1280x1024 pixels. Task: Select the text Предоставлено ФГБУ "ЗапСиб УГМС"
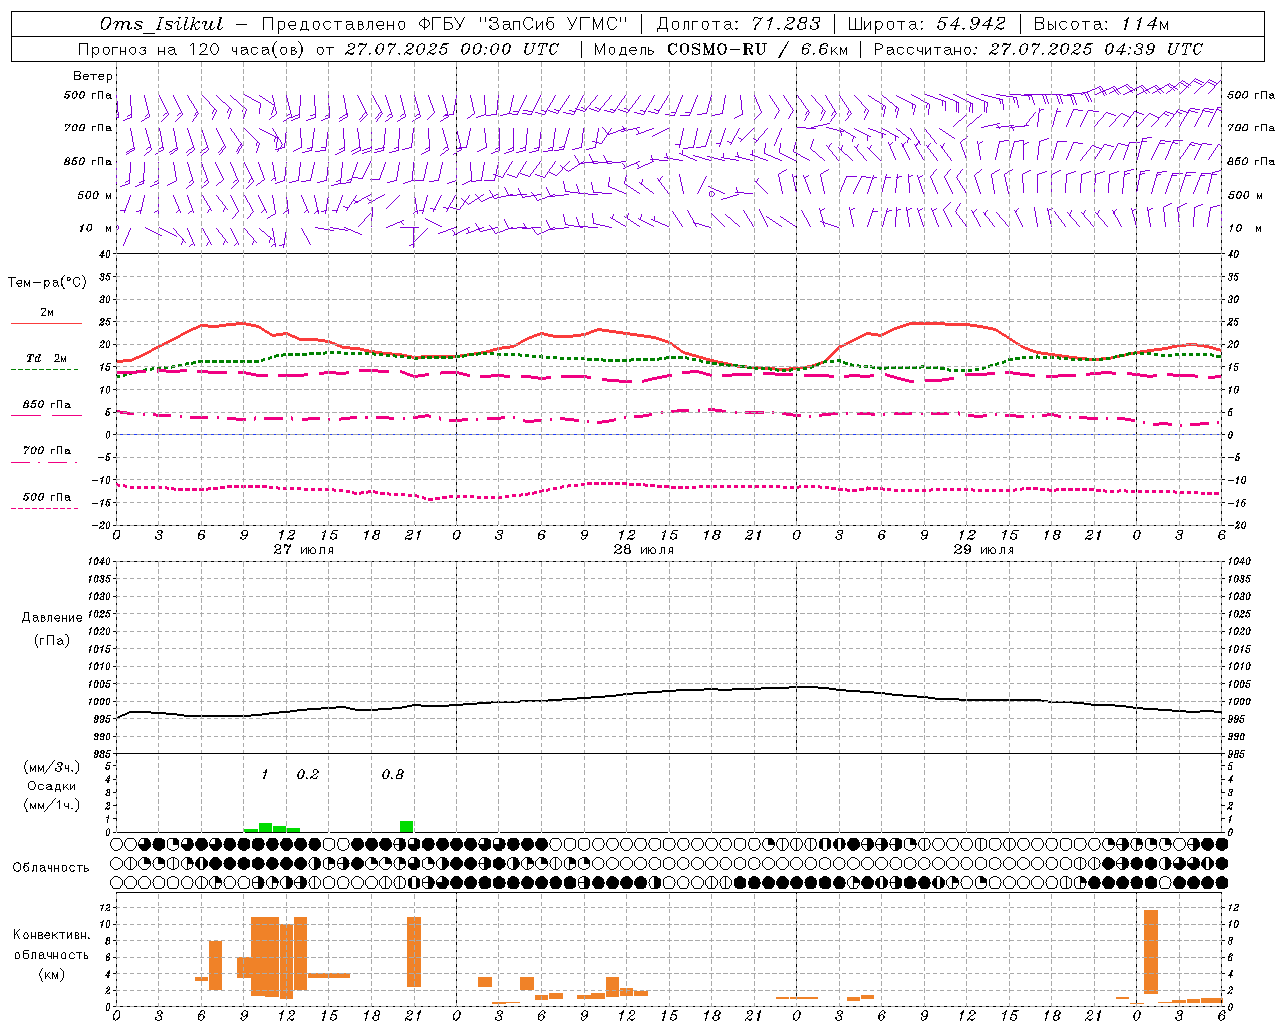tap(445, 24)
